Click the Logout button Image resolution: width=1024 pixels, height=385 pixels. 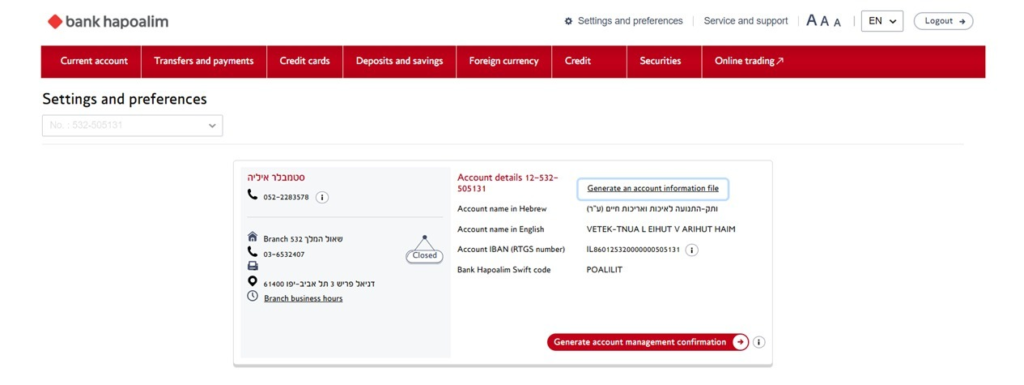click(x=944, y=21)
